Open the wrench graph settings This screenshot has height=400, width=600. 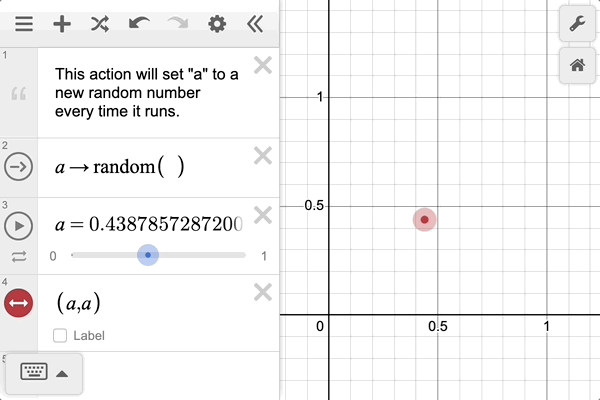tap(576, 25)
